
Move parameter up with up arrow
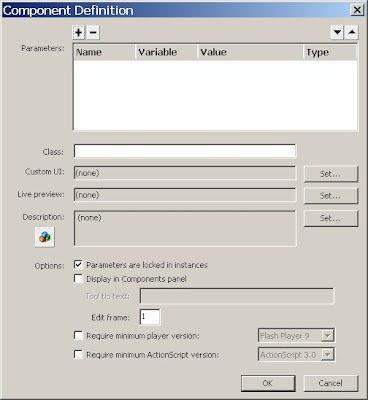[x=352, y=32]
